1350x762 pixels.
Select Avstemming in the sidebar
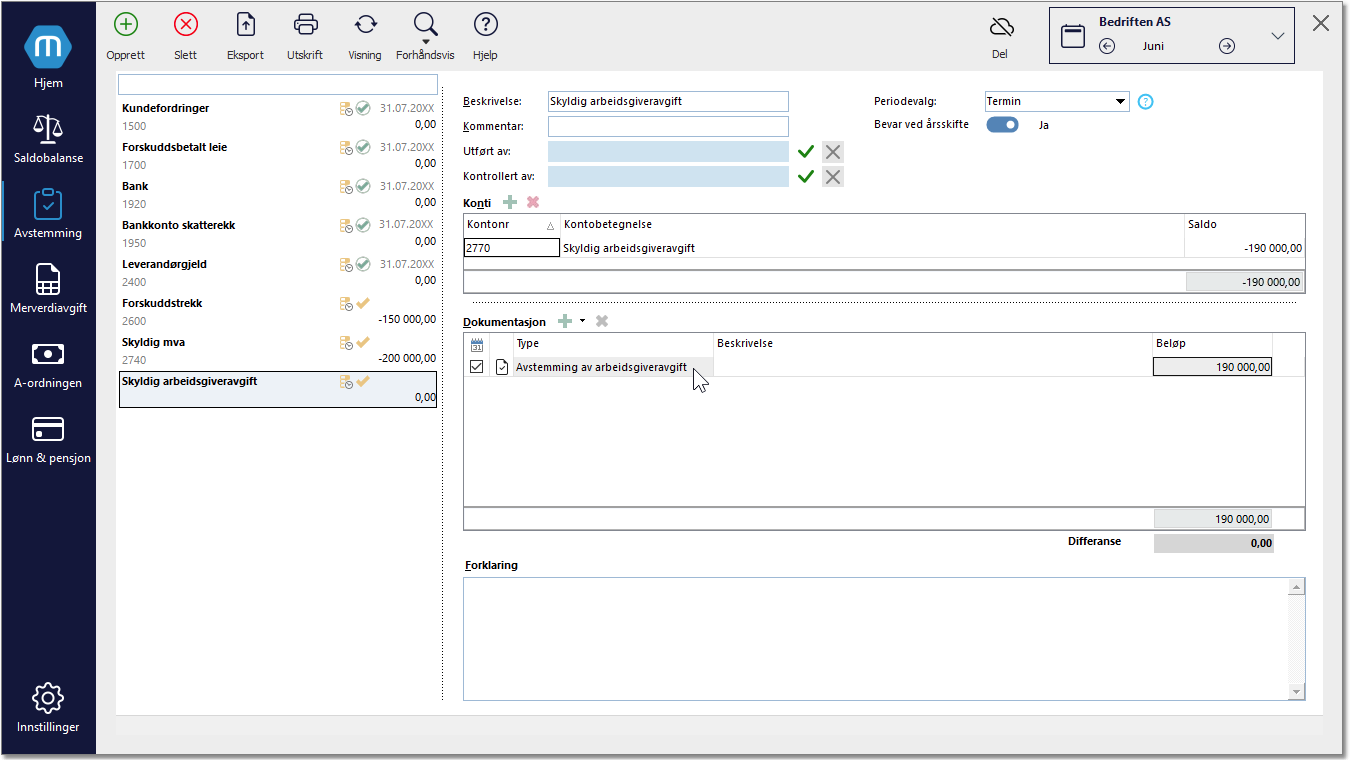pyautogui.click(x=48, y=213)
